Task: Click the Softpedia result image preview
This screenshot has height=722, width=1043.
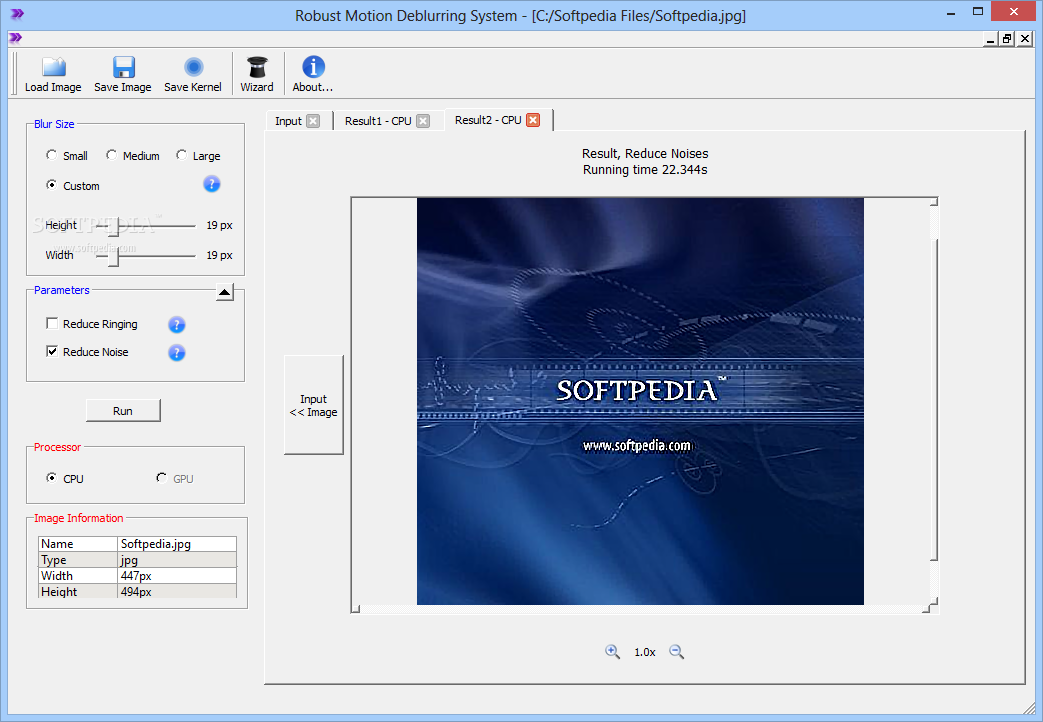Action: [x=640, y=401]
